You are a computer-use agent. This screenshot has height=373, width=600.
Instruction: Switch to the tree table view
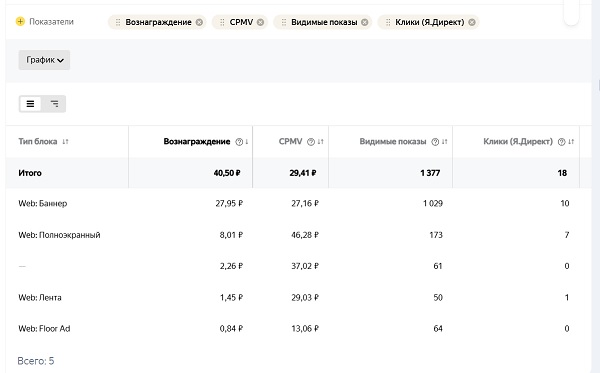[54, 104]
